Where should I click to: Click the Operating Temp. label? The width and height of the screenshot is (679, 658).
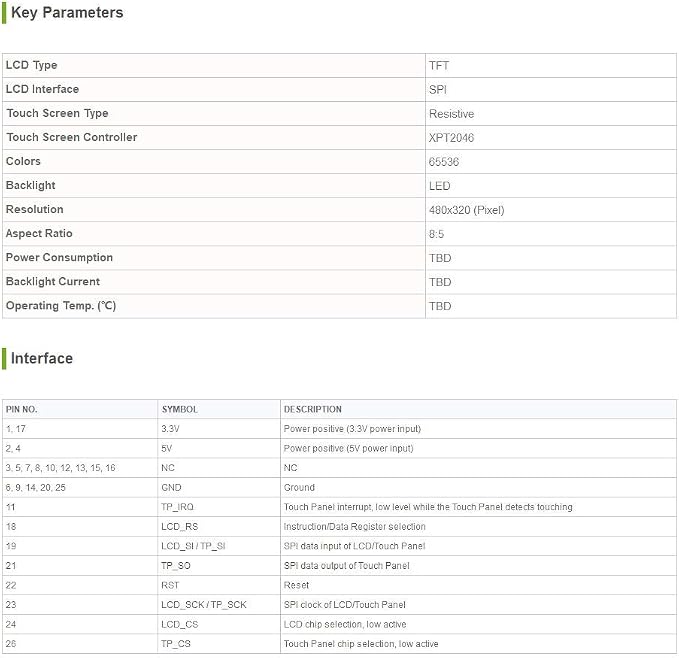point(61,306)
